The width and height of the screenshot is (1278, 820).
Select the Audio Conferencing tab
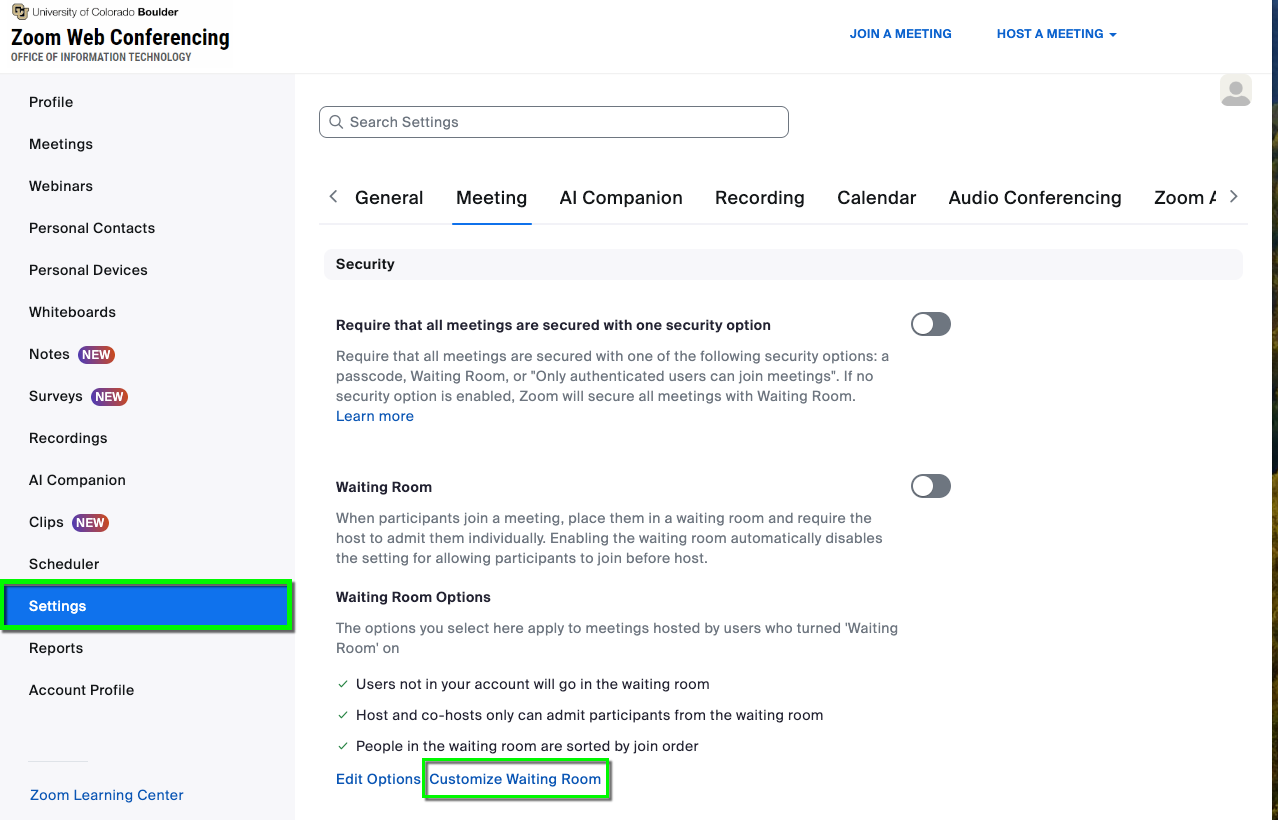1034,198
